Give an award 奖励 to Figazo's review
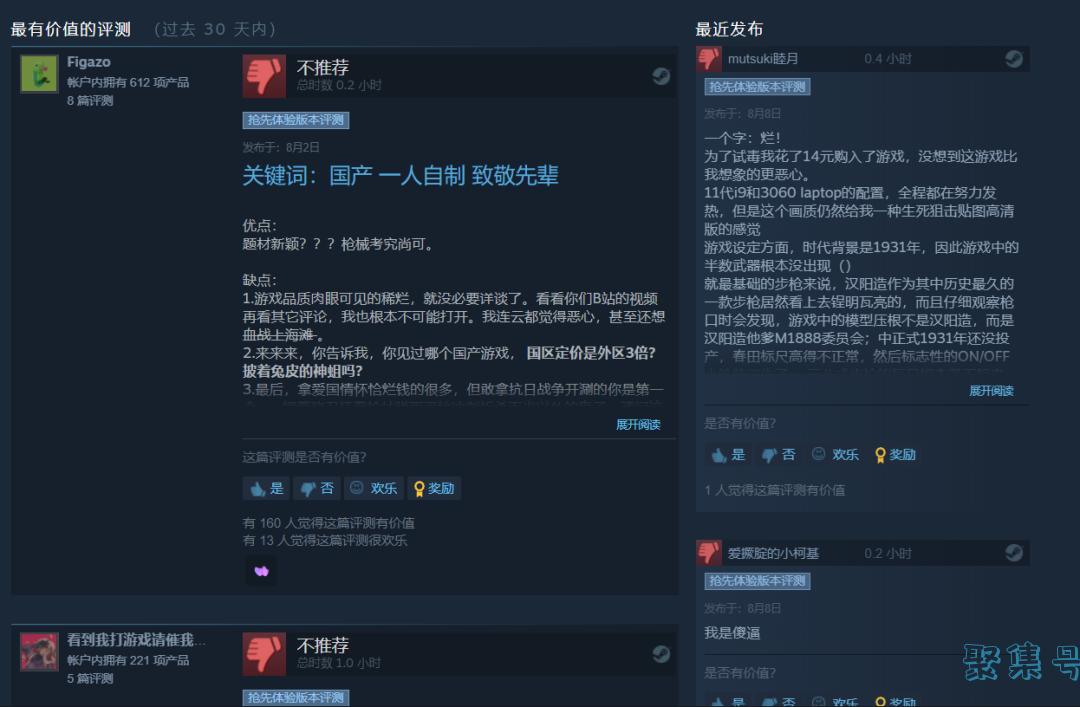This screenshot has width=1080, height=707. click(434, 489)
